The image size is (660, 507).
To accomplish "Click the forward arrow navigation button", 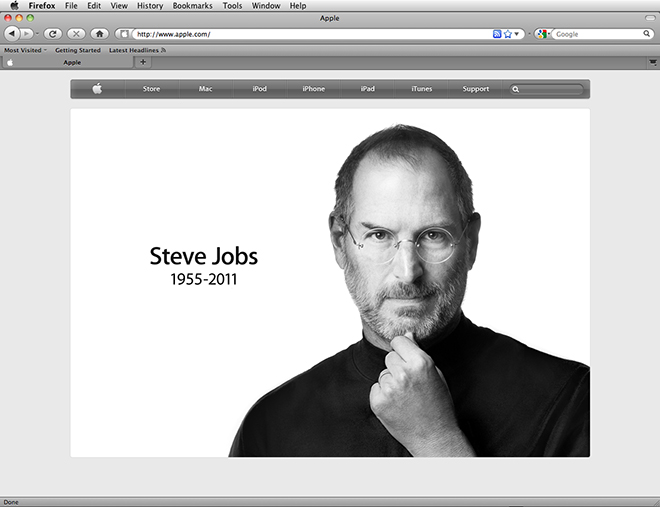I will tap(26, 34).
